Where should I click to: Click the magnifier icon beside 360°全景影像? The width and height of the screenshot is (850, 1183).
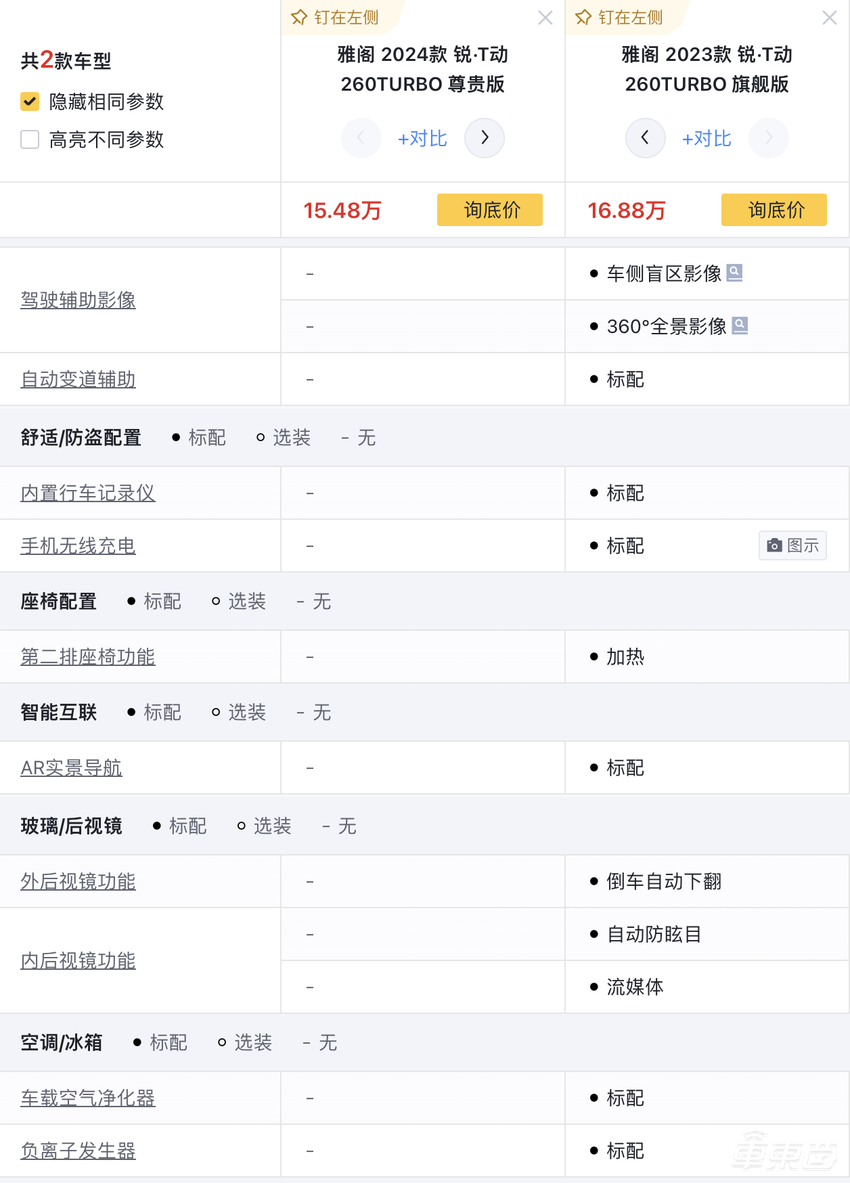(x=739, y=325)
